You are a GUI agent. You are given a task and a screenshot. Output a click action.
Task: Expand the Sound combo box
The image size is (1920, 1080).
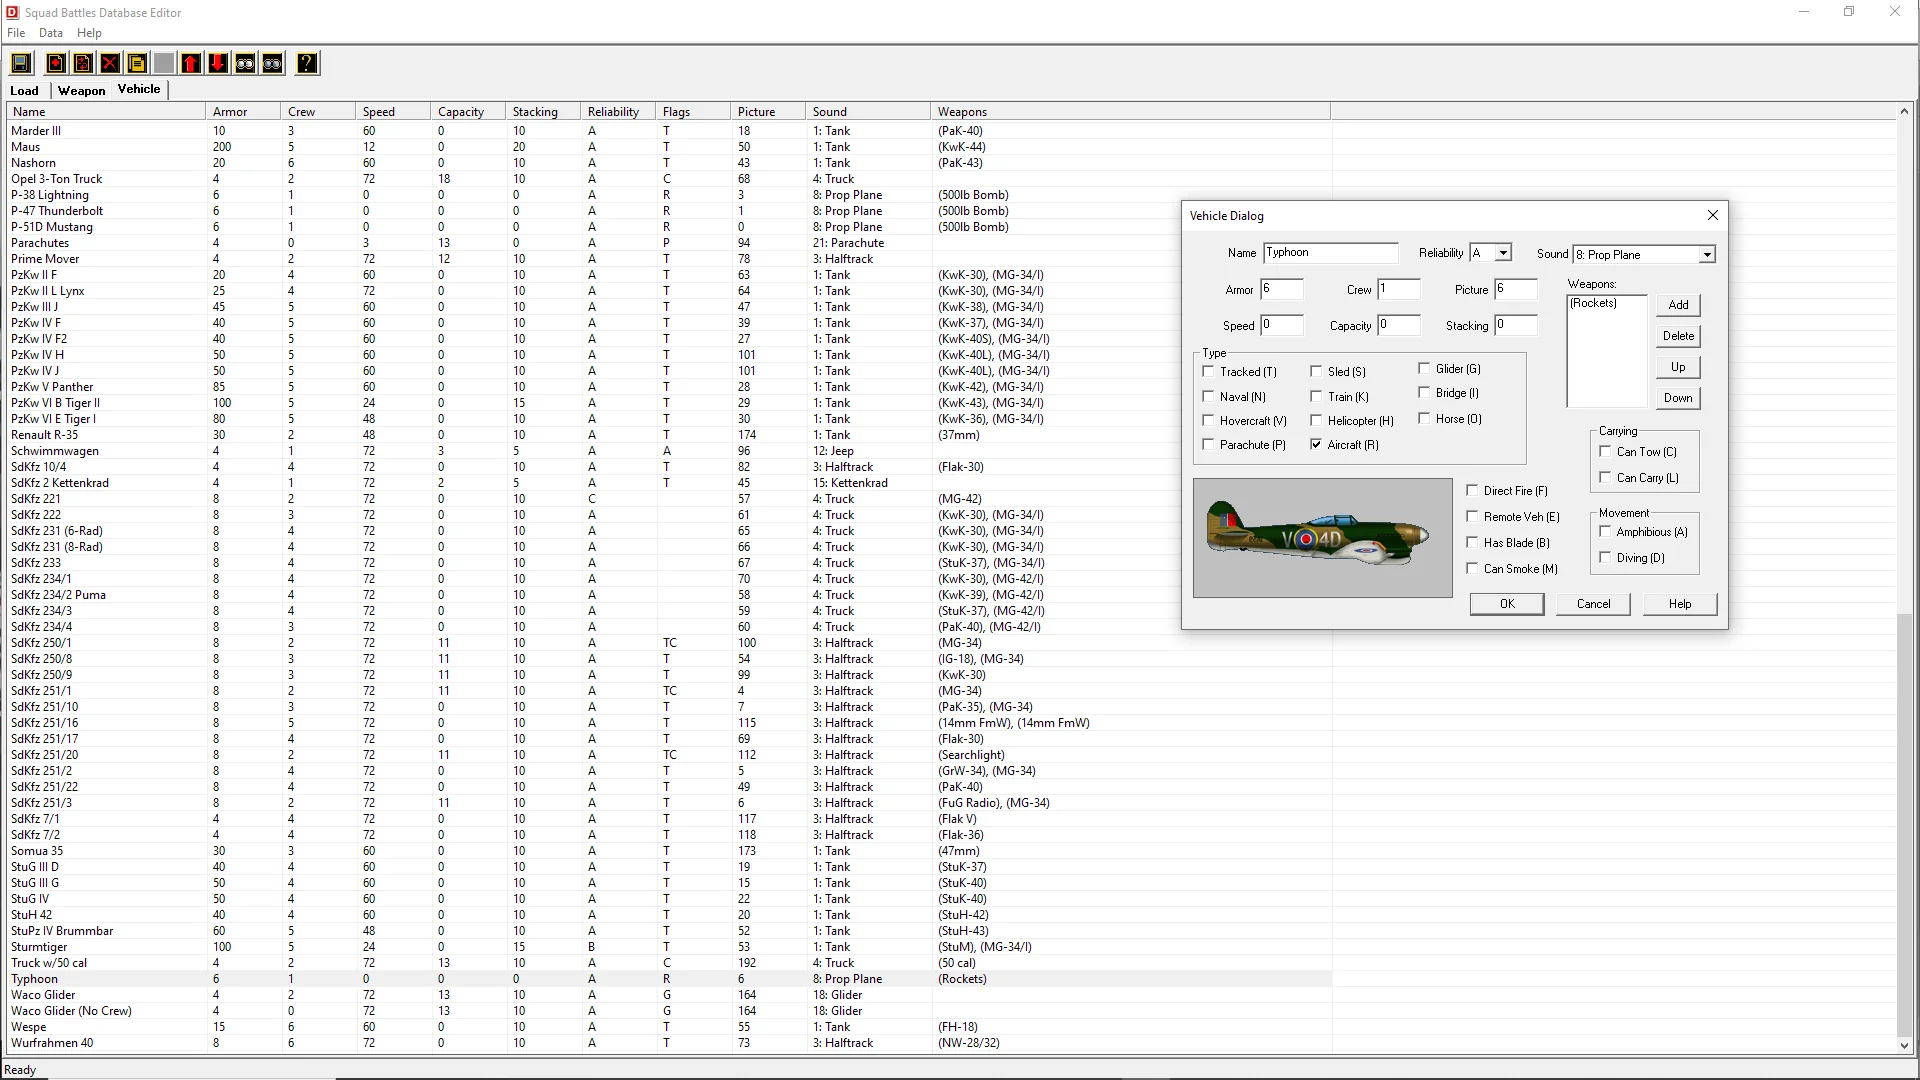tap(1707, 255)
